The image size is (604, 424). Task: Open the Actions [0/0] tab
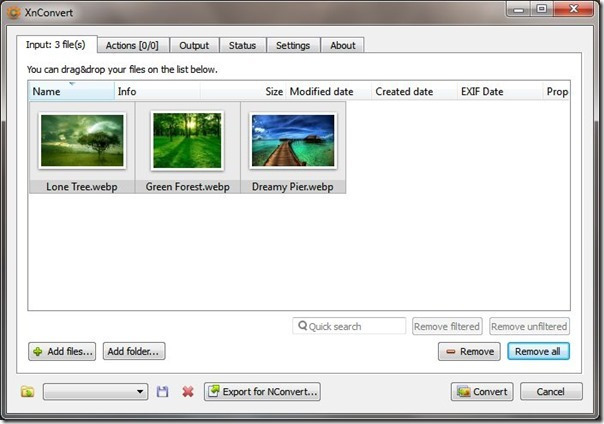coord(132,45)
